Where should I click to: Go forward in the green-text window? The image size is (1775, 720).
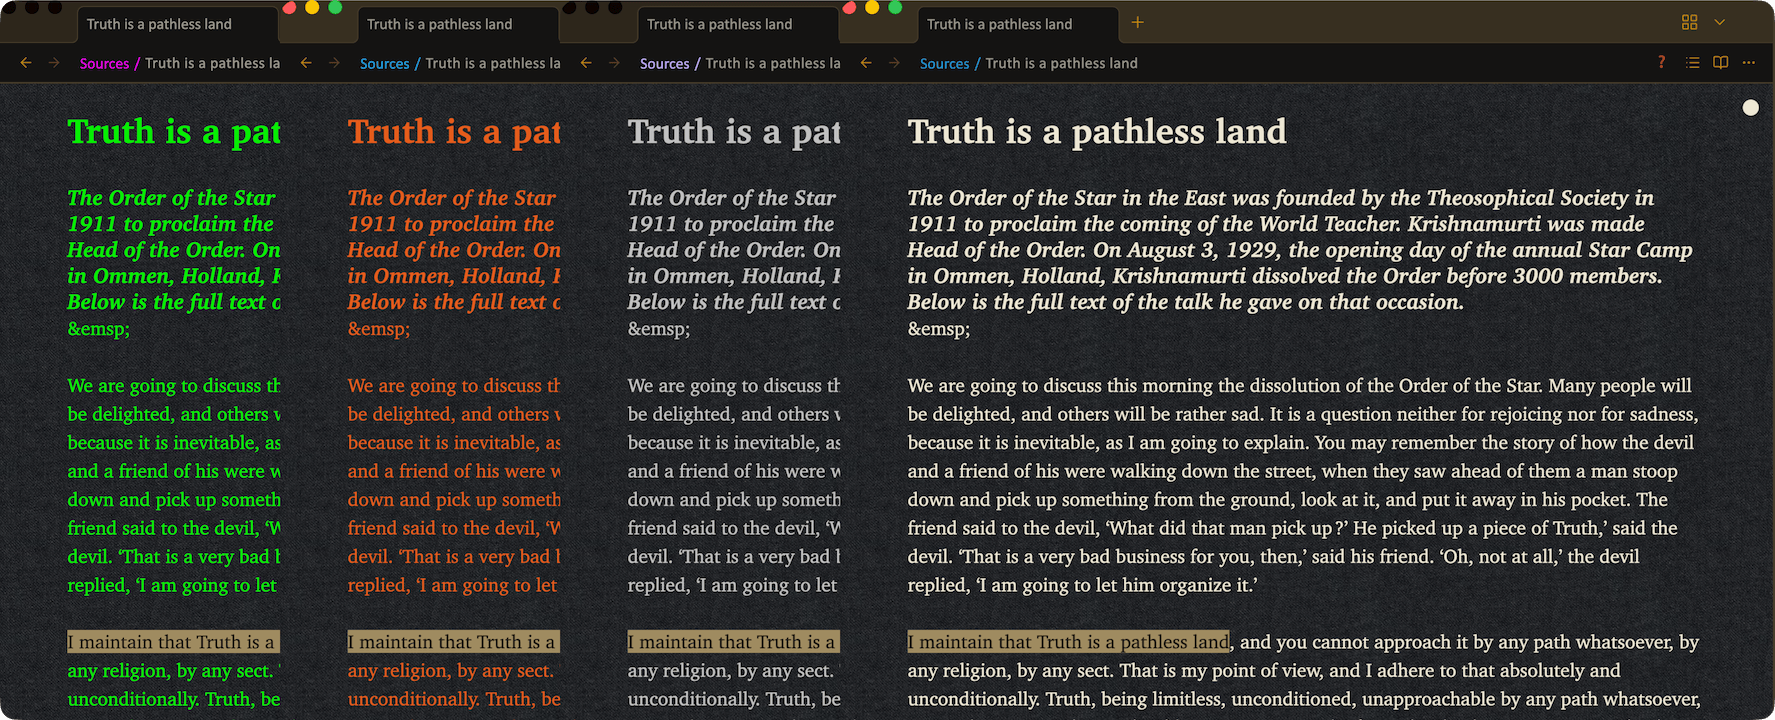[54, 63]
